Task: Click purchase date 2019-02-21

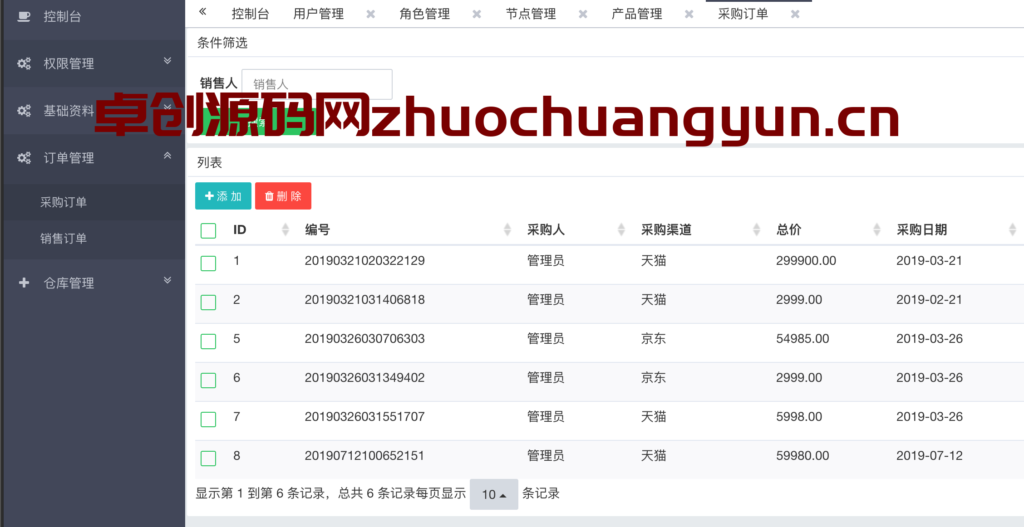Action: [x=929, y=300]
